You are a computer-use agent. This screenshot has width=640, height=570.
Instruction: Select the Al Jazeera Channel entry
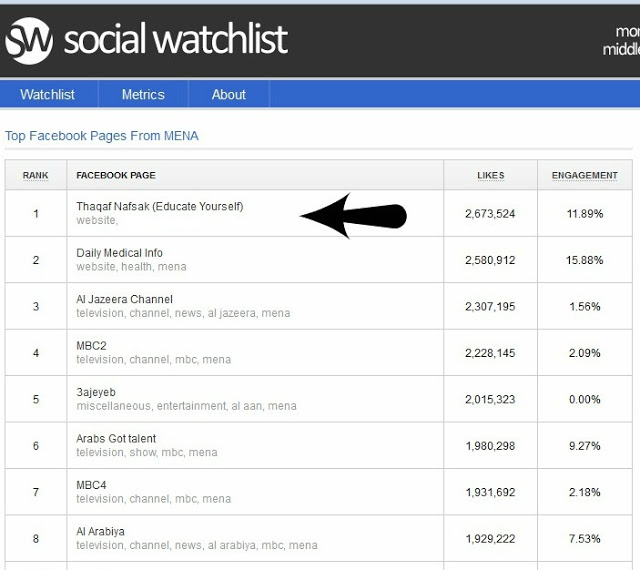coord(124,299)
